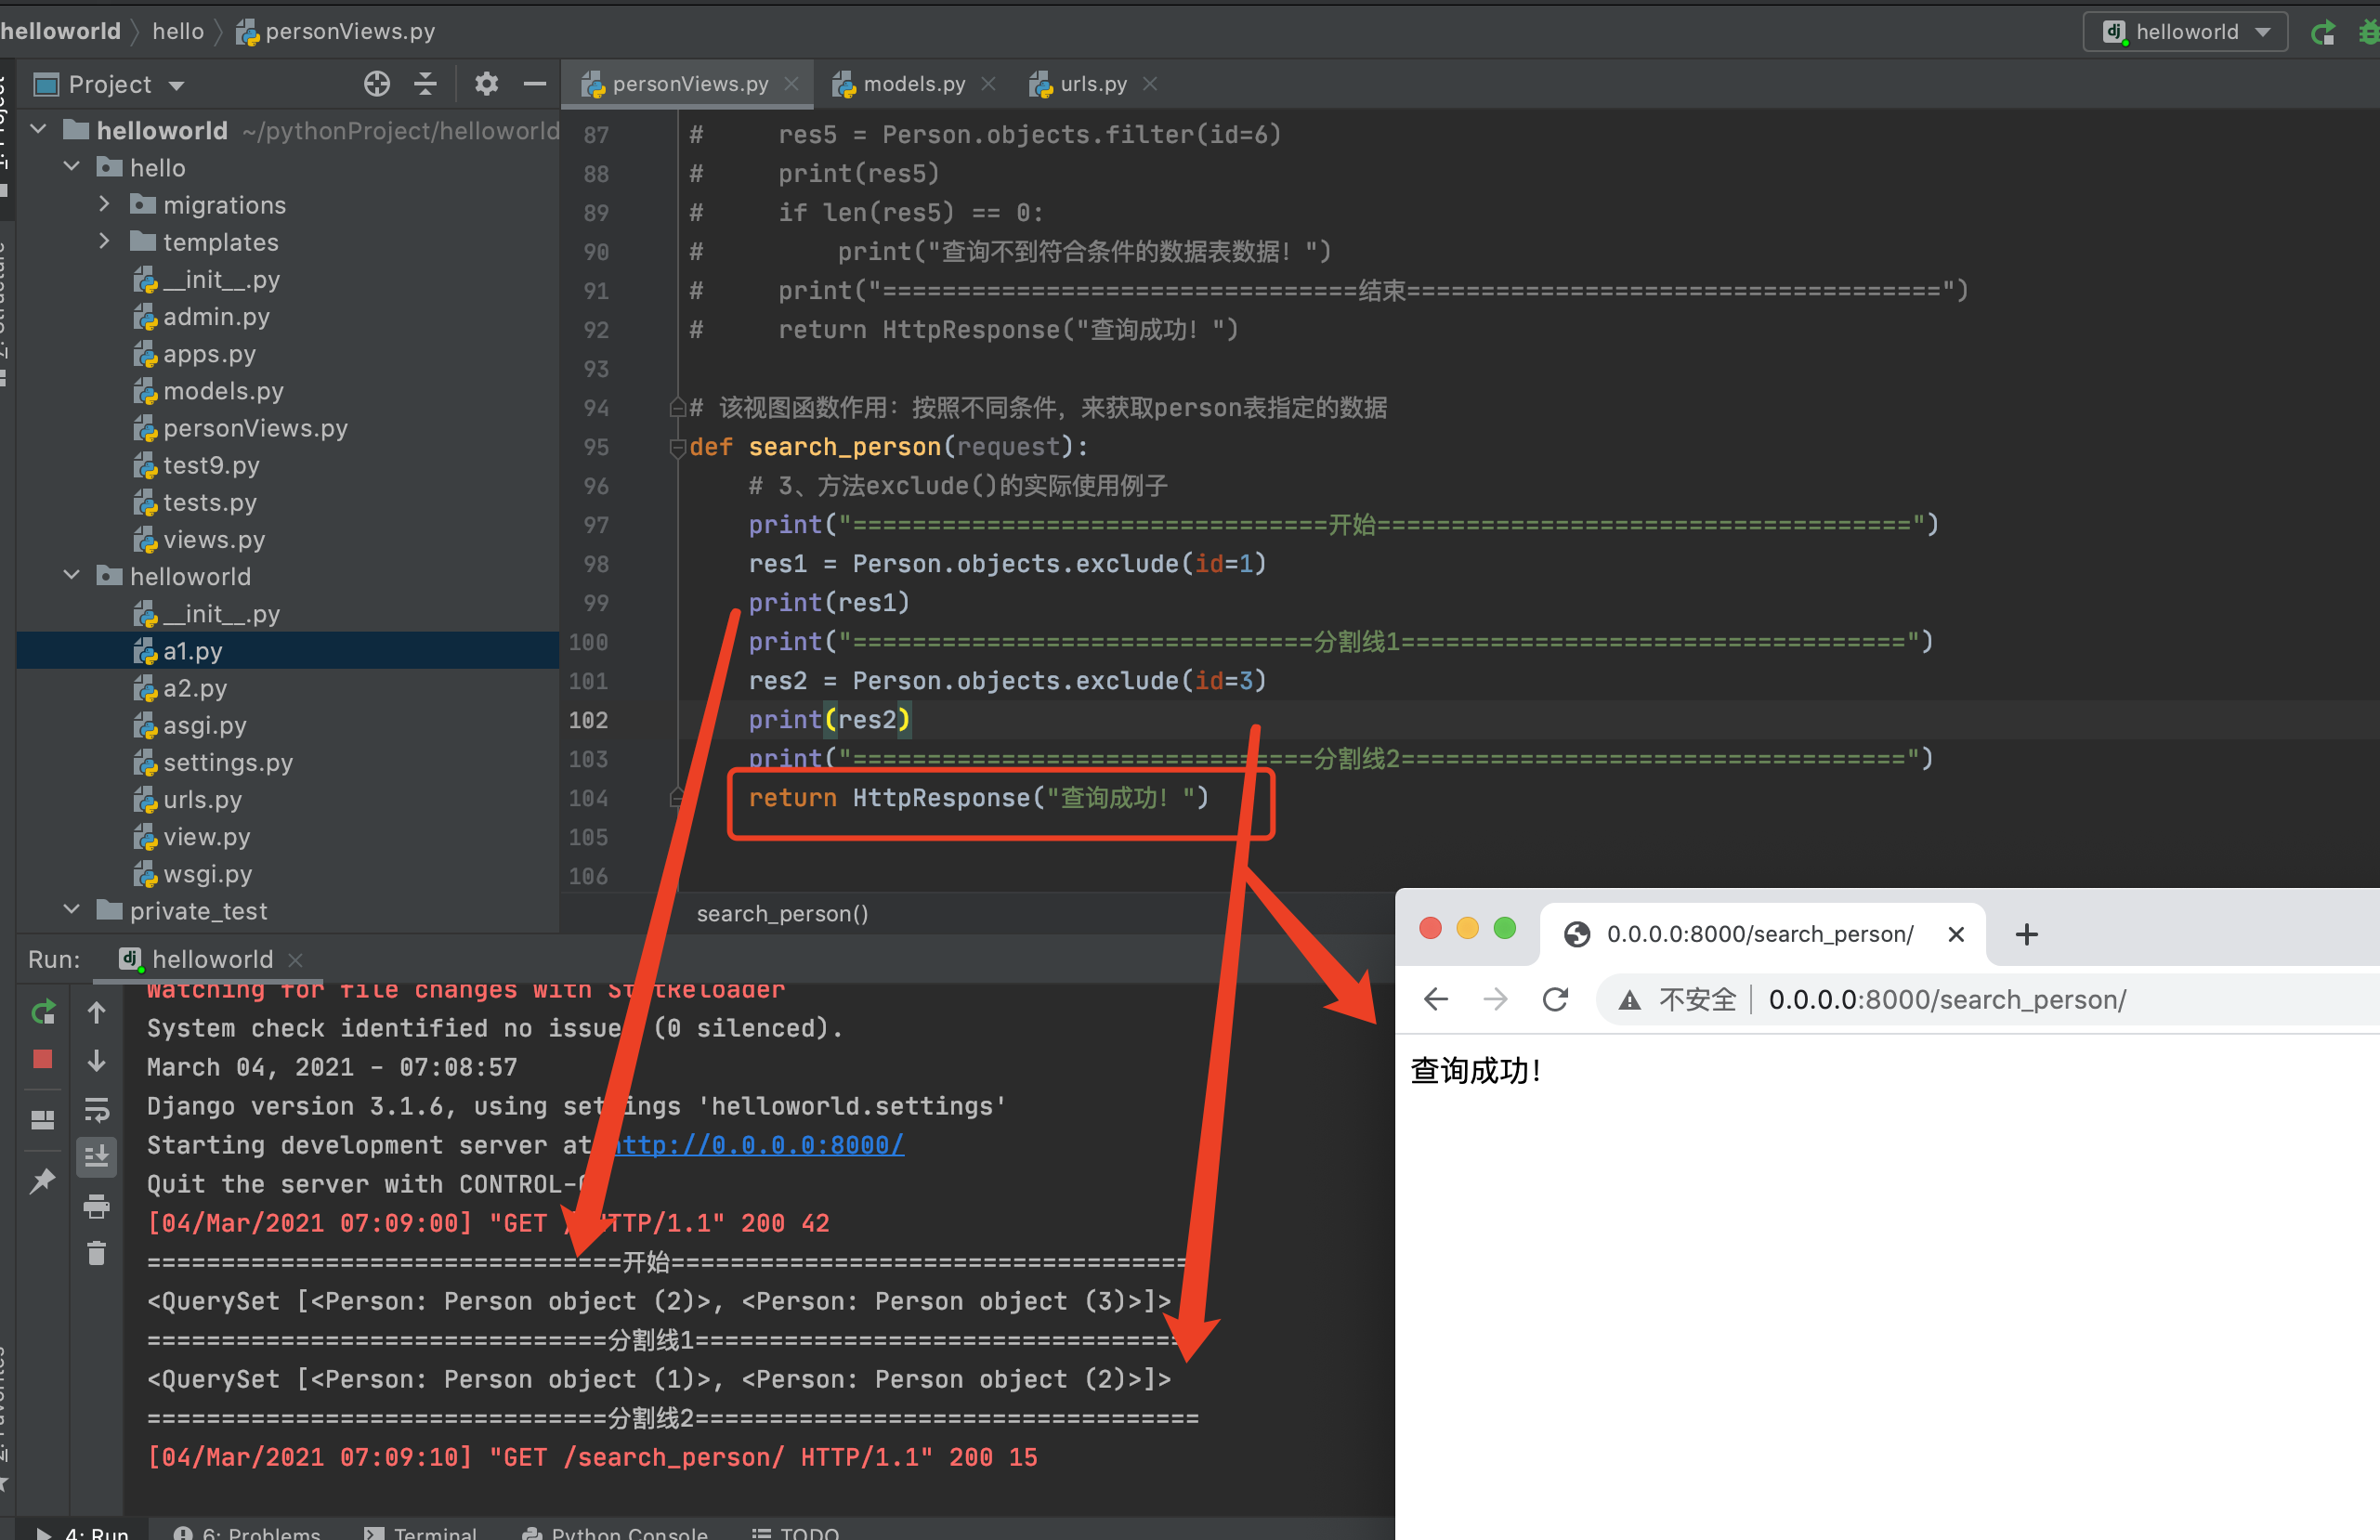Toggle the pin tab icon in the Run panel
This screenshot has height=1540, width=2380.
43,1181
